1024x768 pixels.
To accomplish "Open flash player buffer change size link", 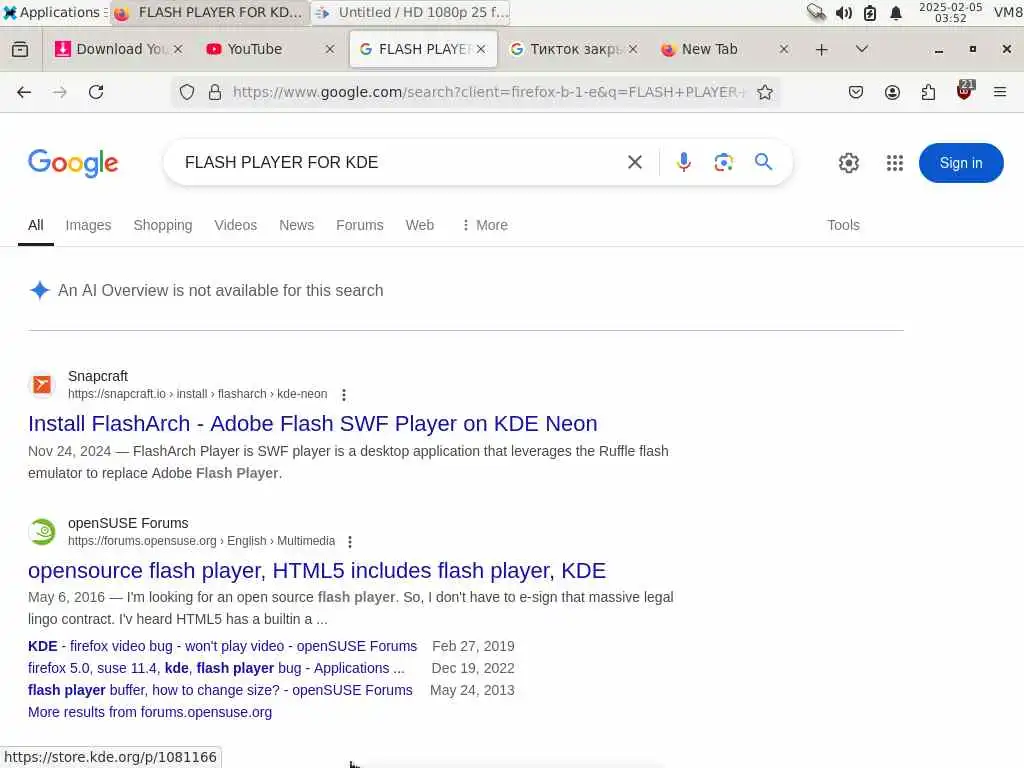I will [220, 690].
